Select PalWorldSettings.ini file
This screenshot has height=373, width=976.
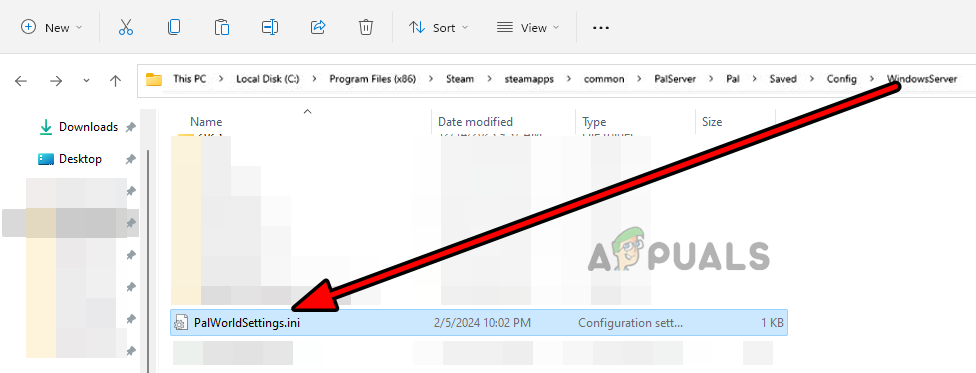point(479,323)
